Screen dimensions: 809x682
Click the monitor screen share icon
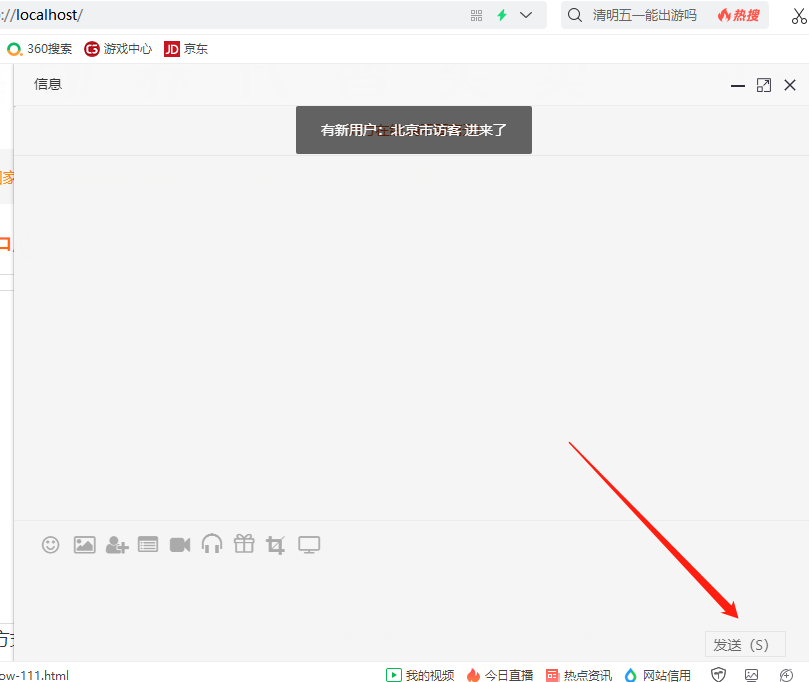309,545
